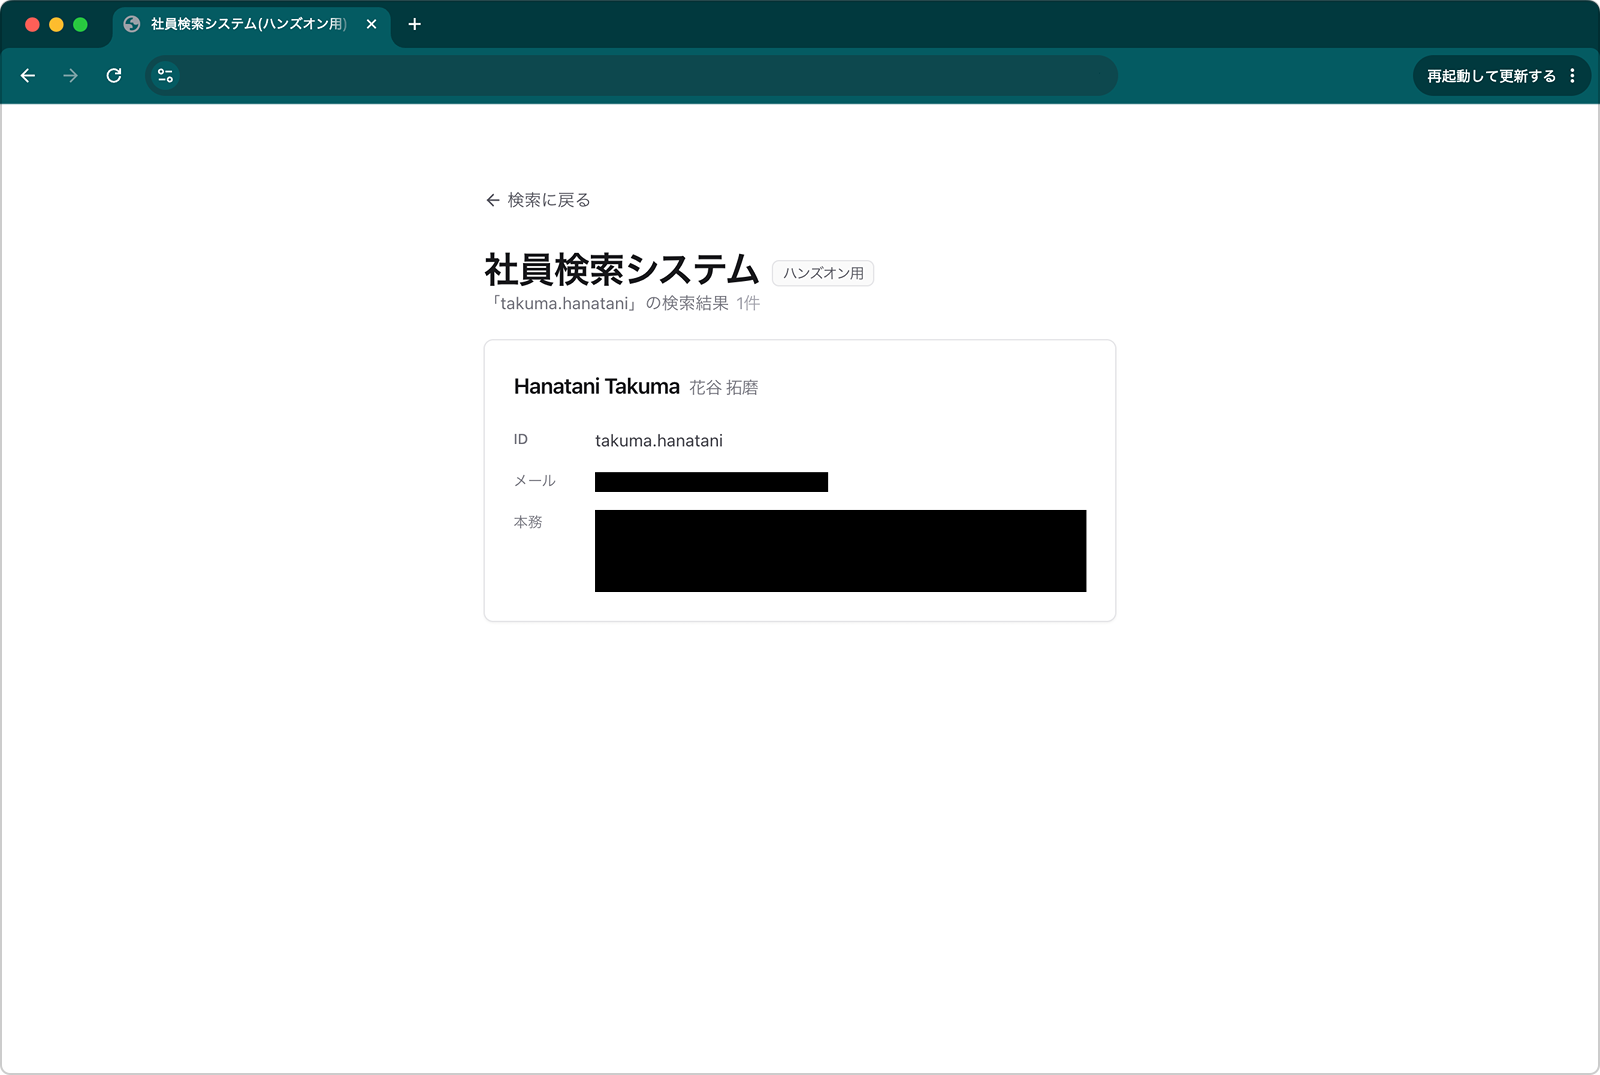Open site information icon in address bar
This screenshot has height=1075, width=1600.
tap(166, 76)
